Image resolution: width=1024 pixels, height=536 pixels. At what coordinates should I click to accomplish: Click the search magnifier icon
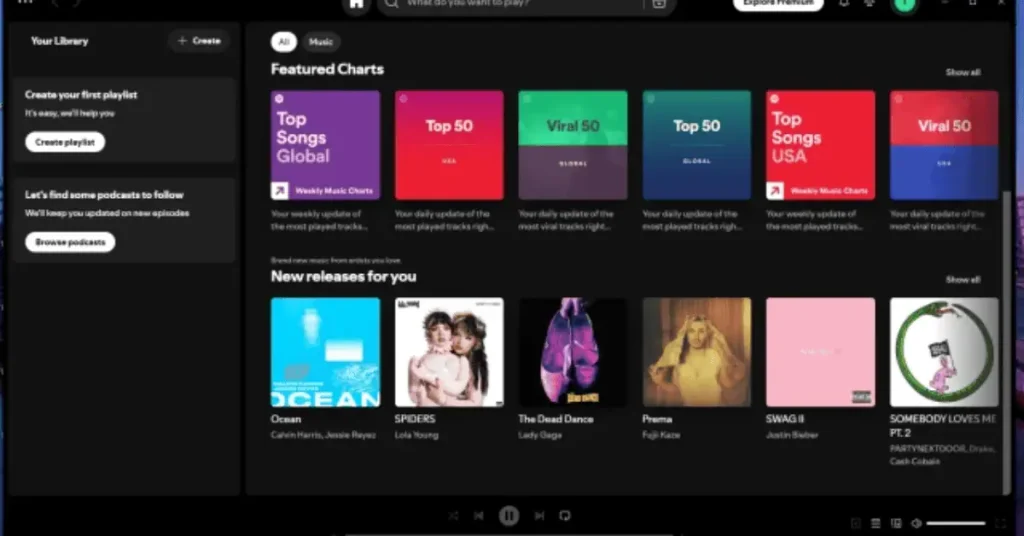click(x=391, y=4)
